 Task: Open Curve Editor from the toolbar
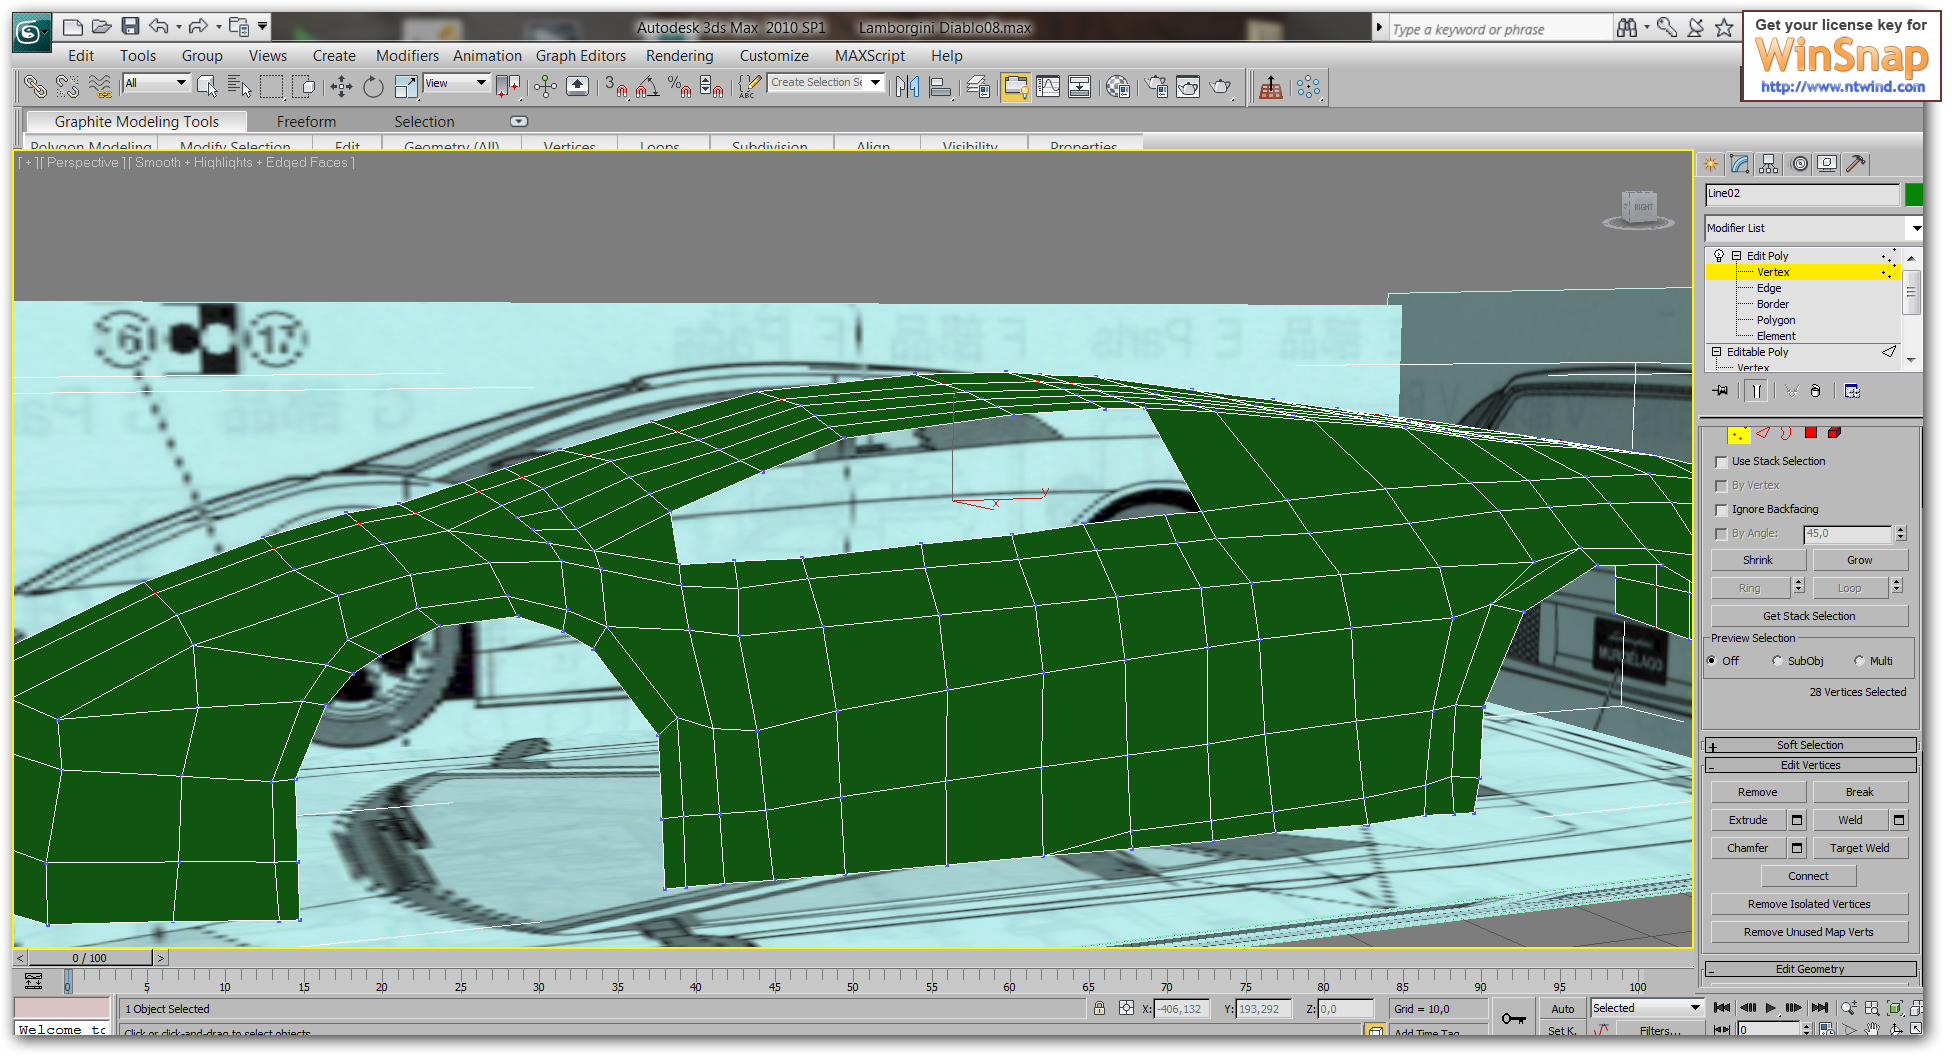click(1048, 88)
